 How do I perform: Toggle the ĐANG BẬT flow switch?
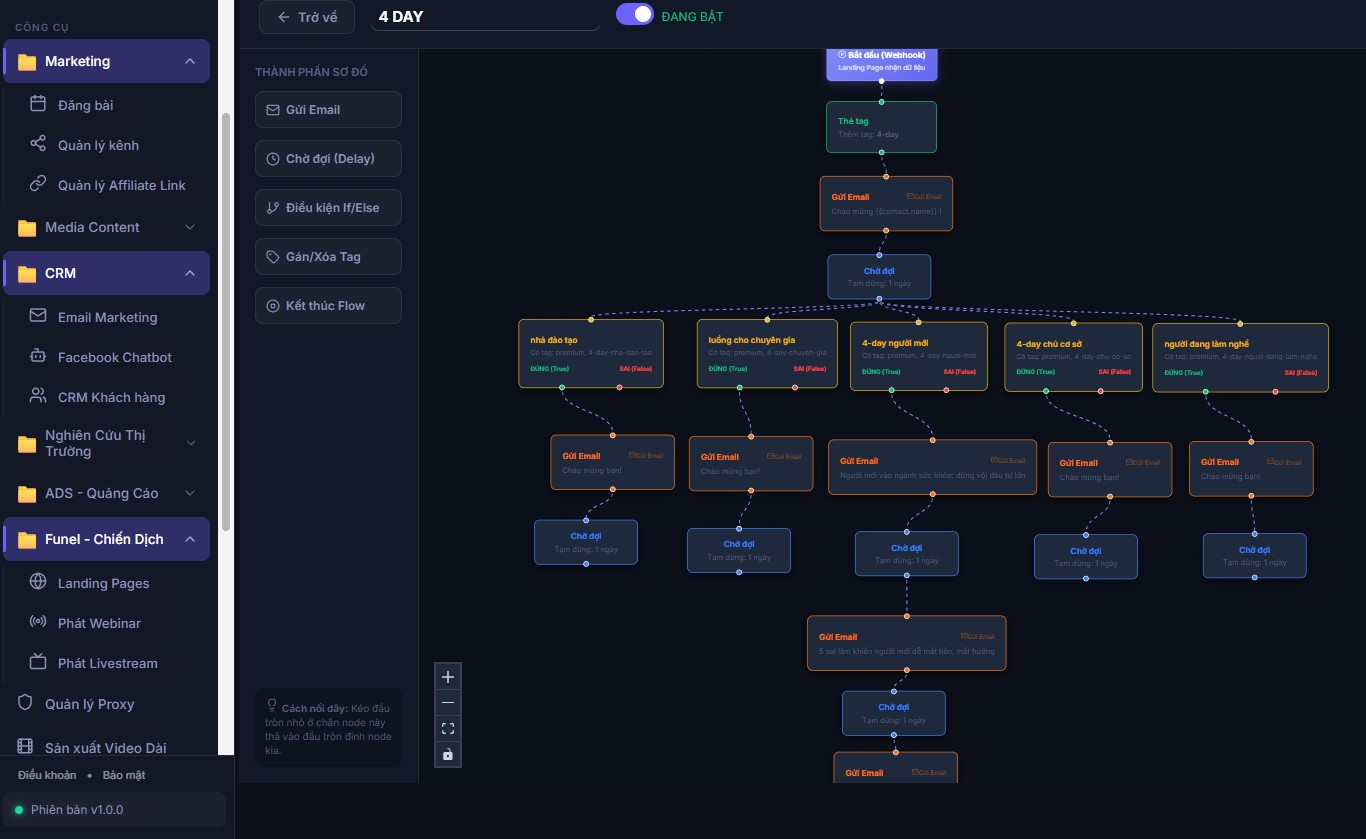pos(635,14)
